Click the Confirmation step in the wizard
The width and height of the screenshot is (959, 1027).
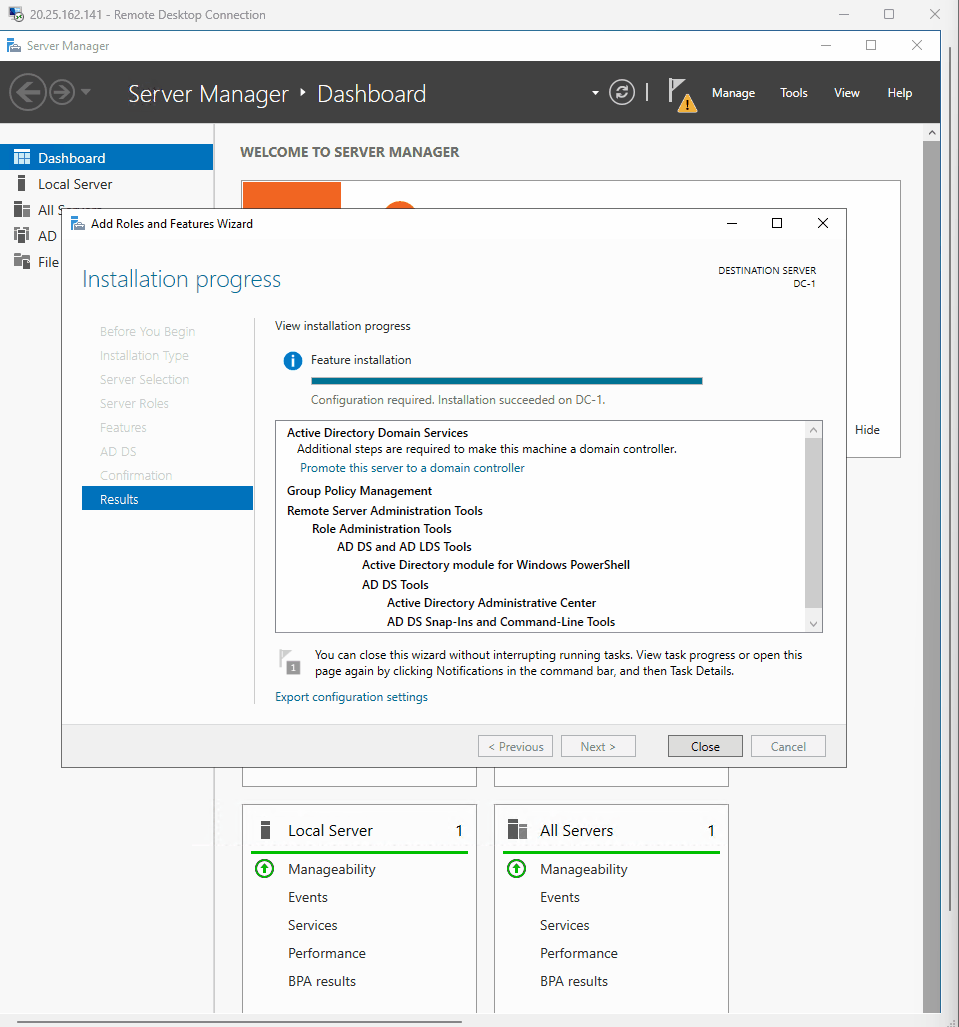(x=136, y=476)
